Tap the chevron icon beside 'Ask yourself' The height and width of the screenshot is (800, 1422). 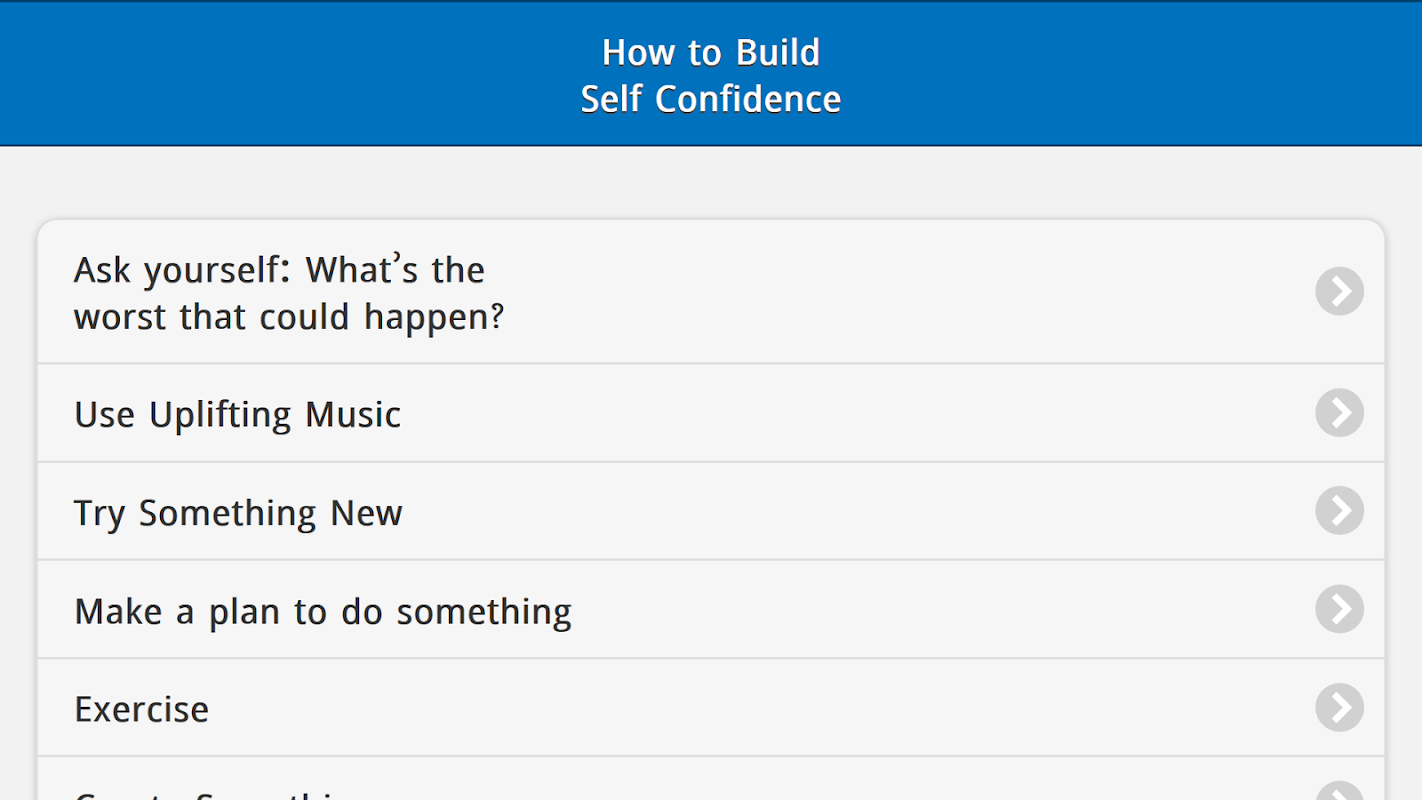point(1340,292)
